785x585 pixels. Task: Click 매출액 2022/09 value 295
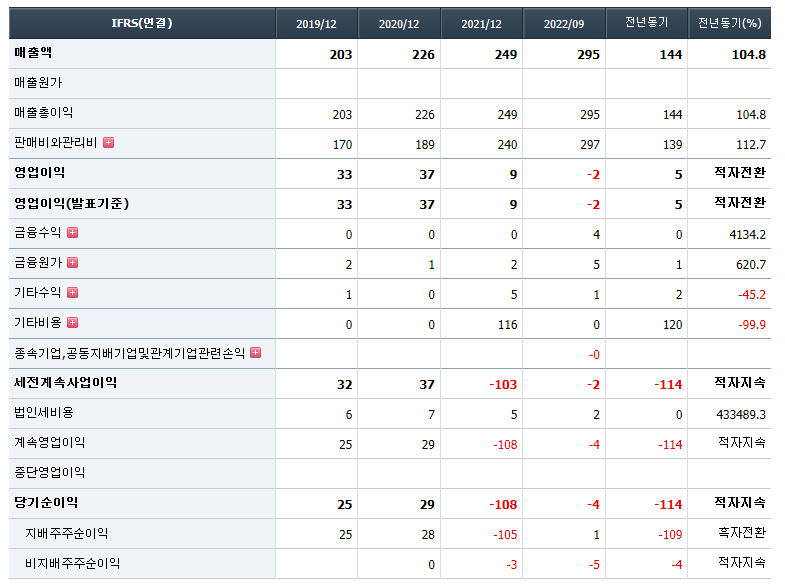point(588,55)
